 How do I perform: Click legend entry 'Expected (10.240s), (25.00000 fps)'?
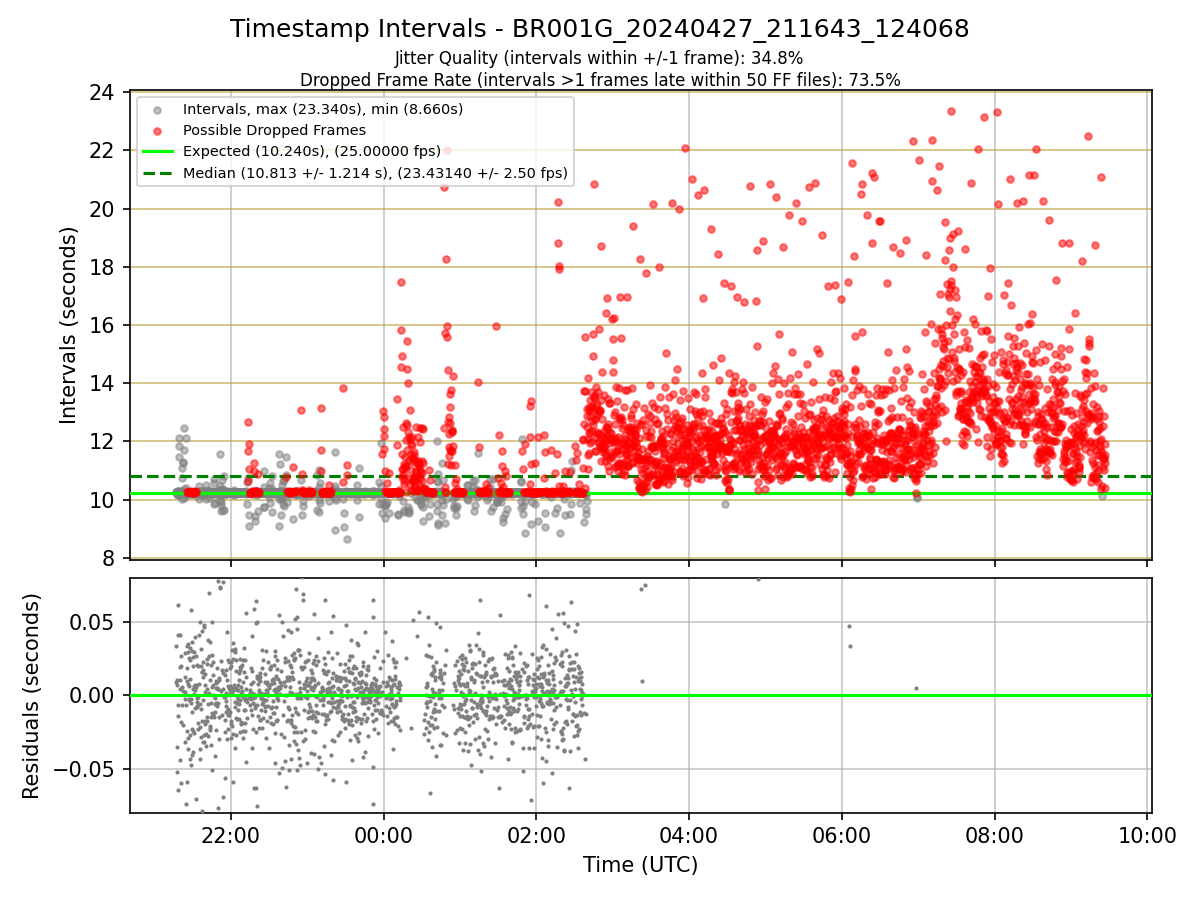pos(314,151)
